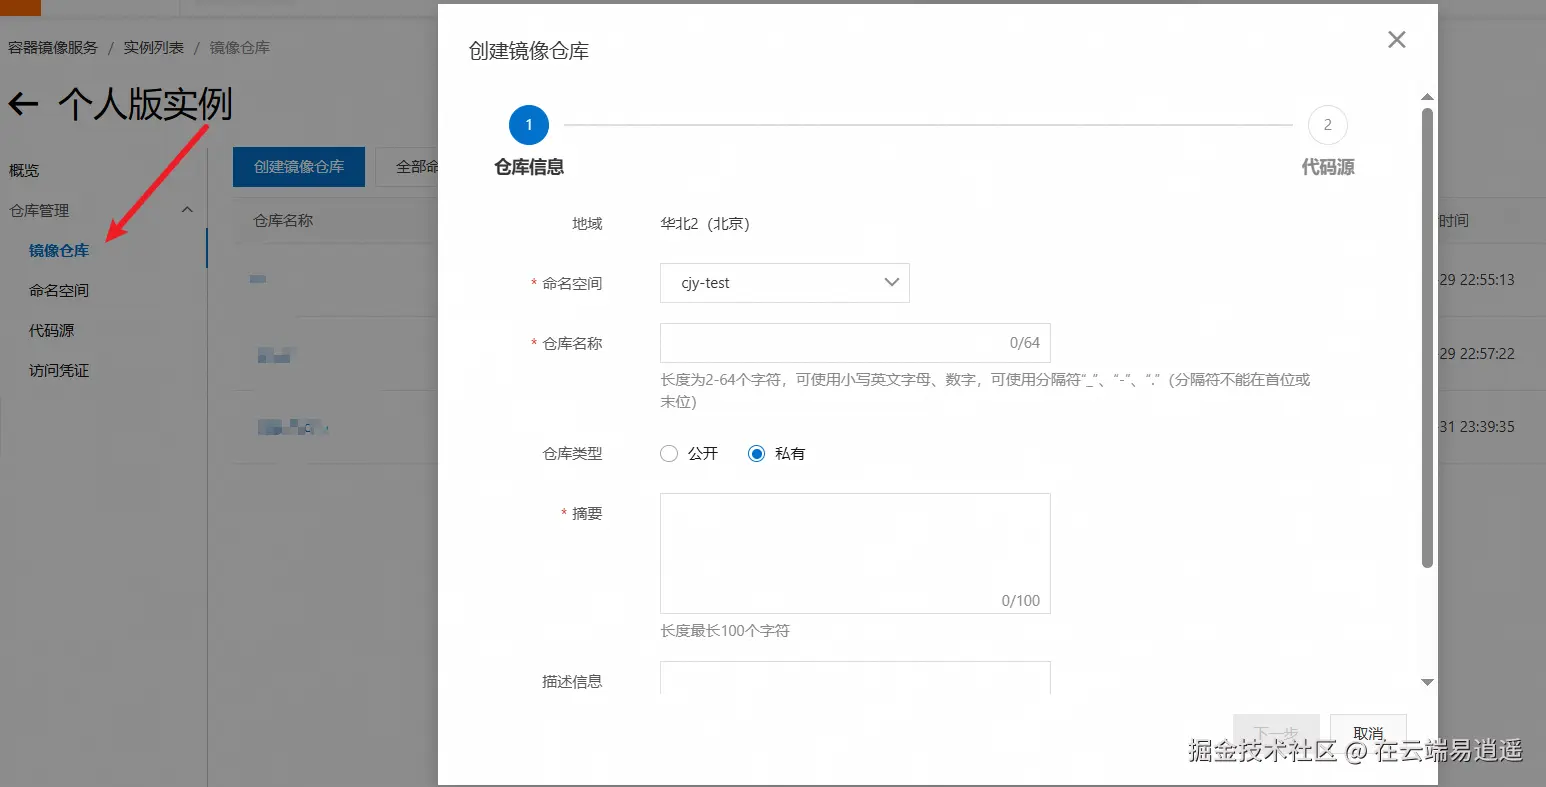Click the 取消 button

click(1368, 733)
